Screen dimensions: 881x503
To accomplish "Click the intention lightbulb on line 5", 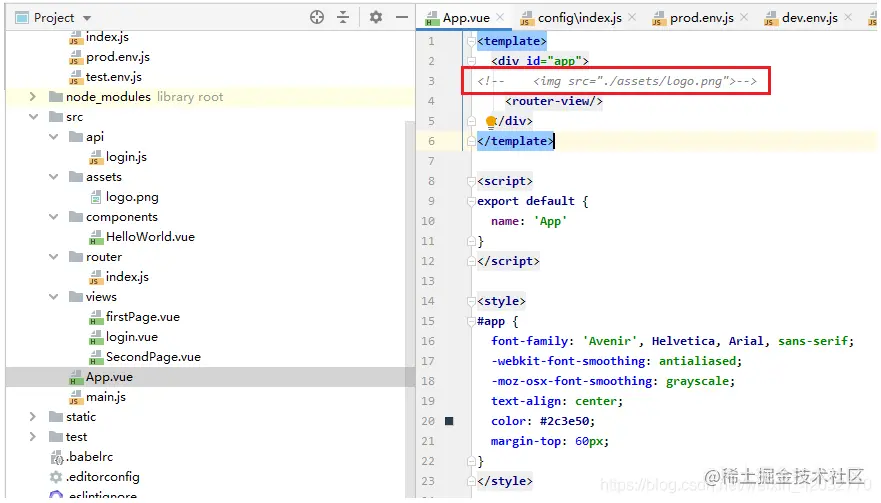I will pos(491,121).
